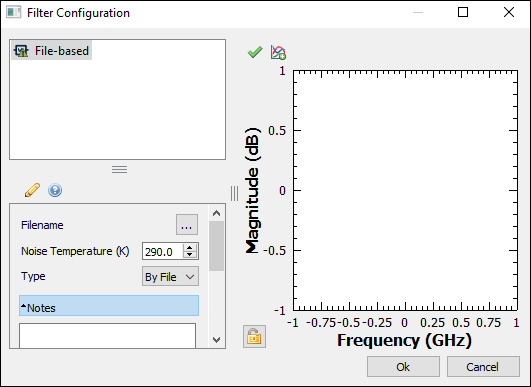Click the horizontal splitter handle below list
The image size is (531, 387).
(120, 169)
